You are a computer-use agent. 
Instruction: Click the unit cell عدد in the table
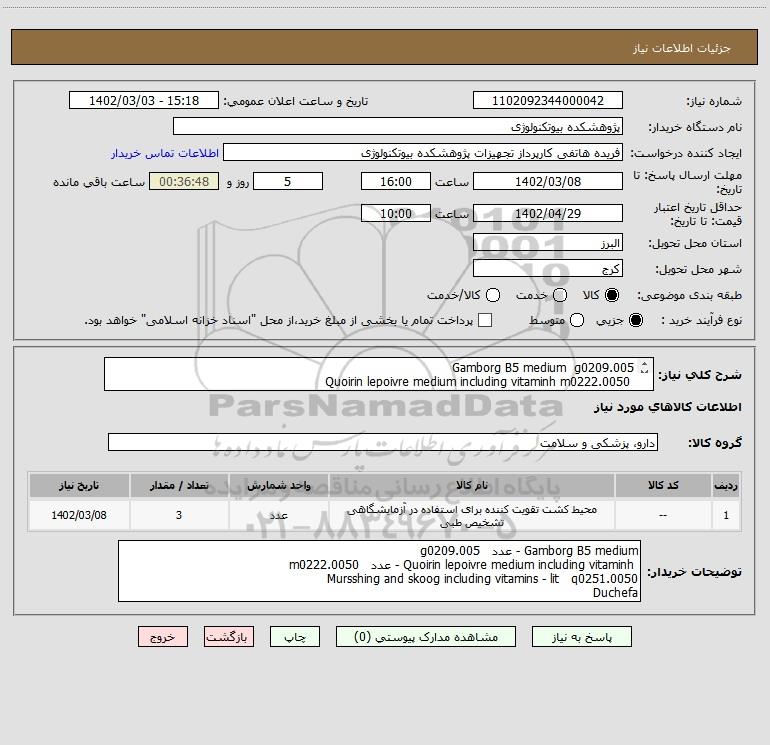coord(278,515)
